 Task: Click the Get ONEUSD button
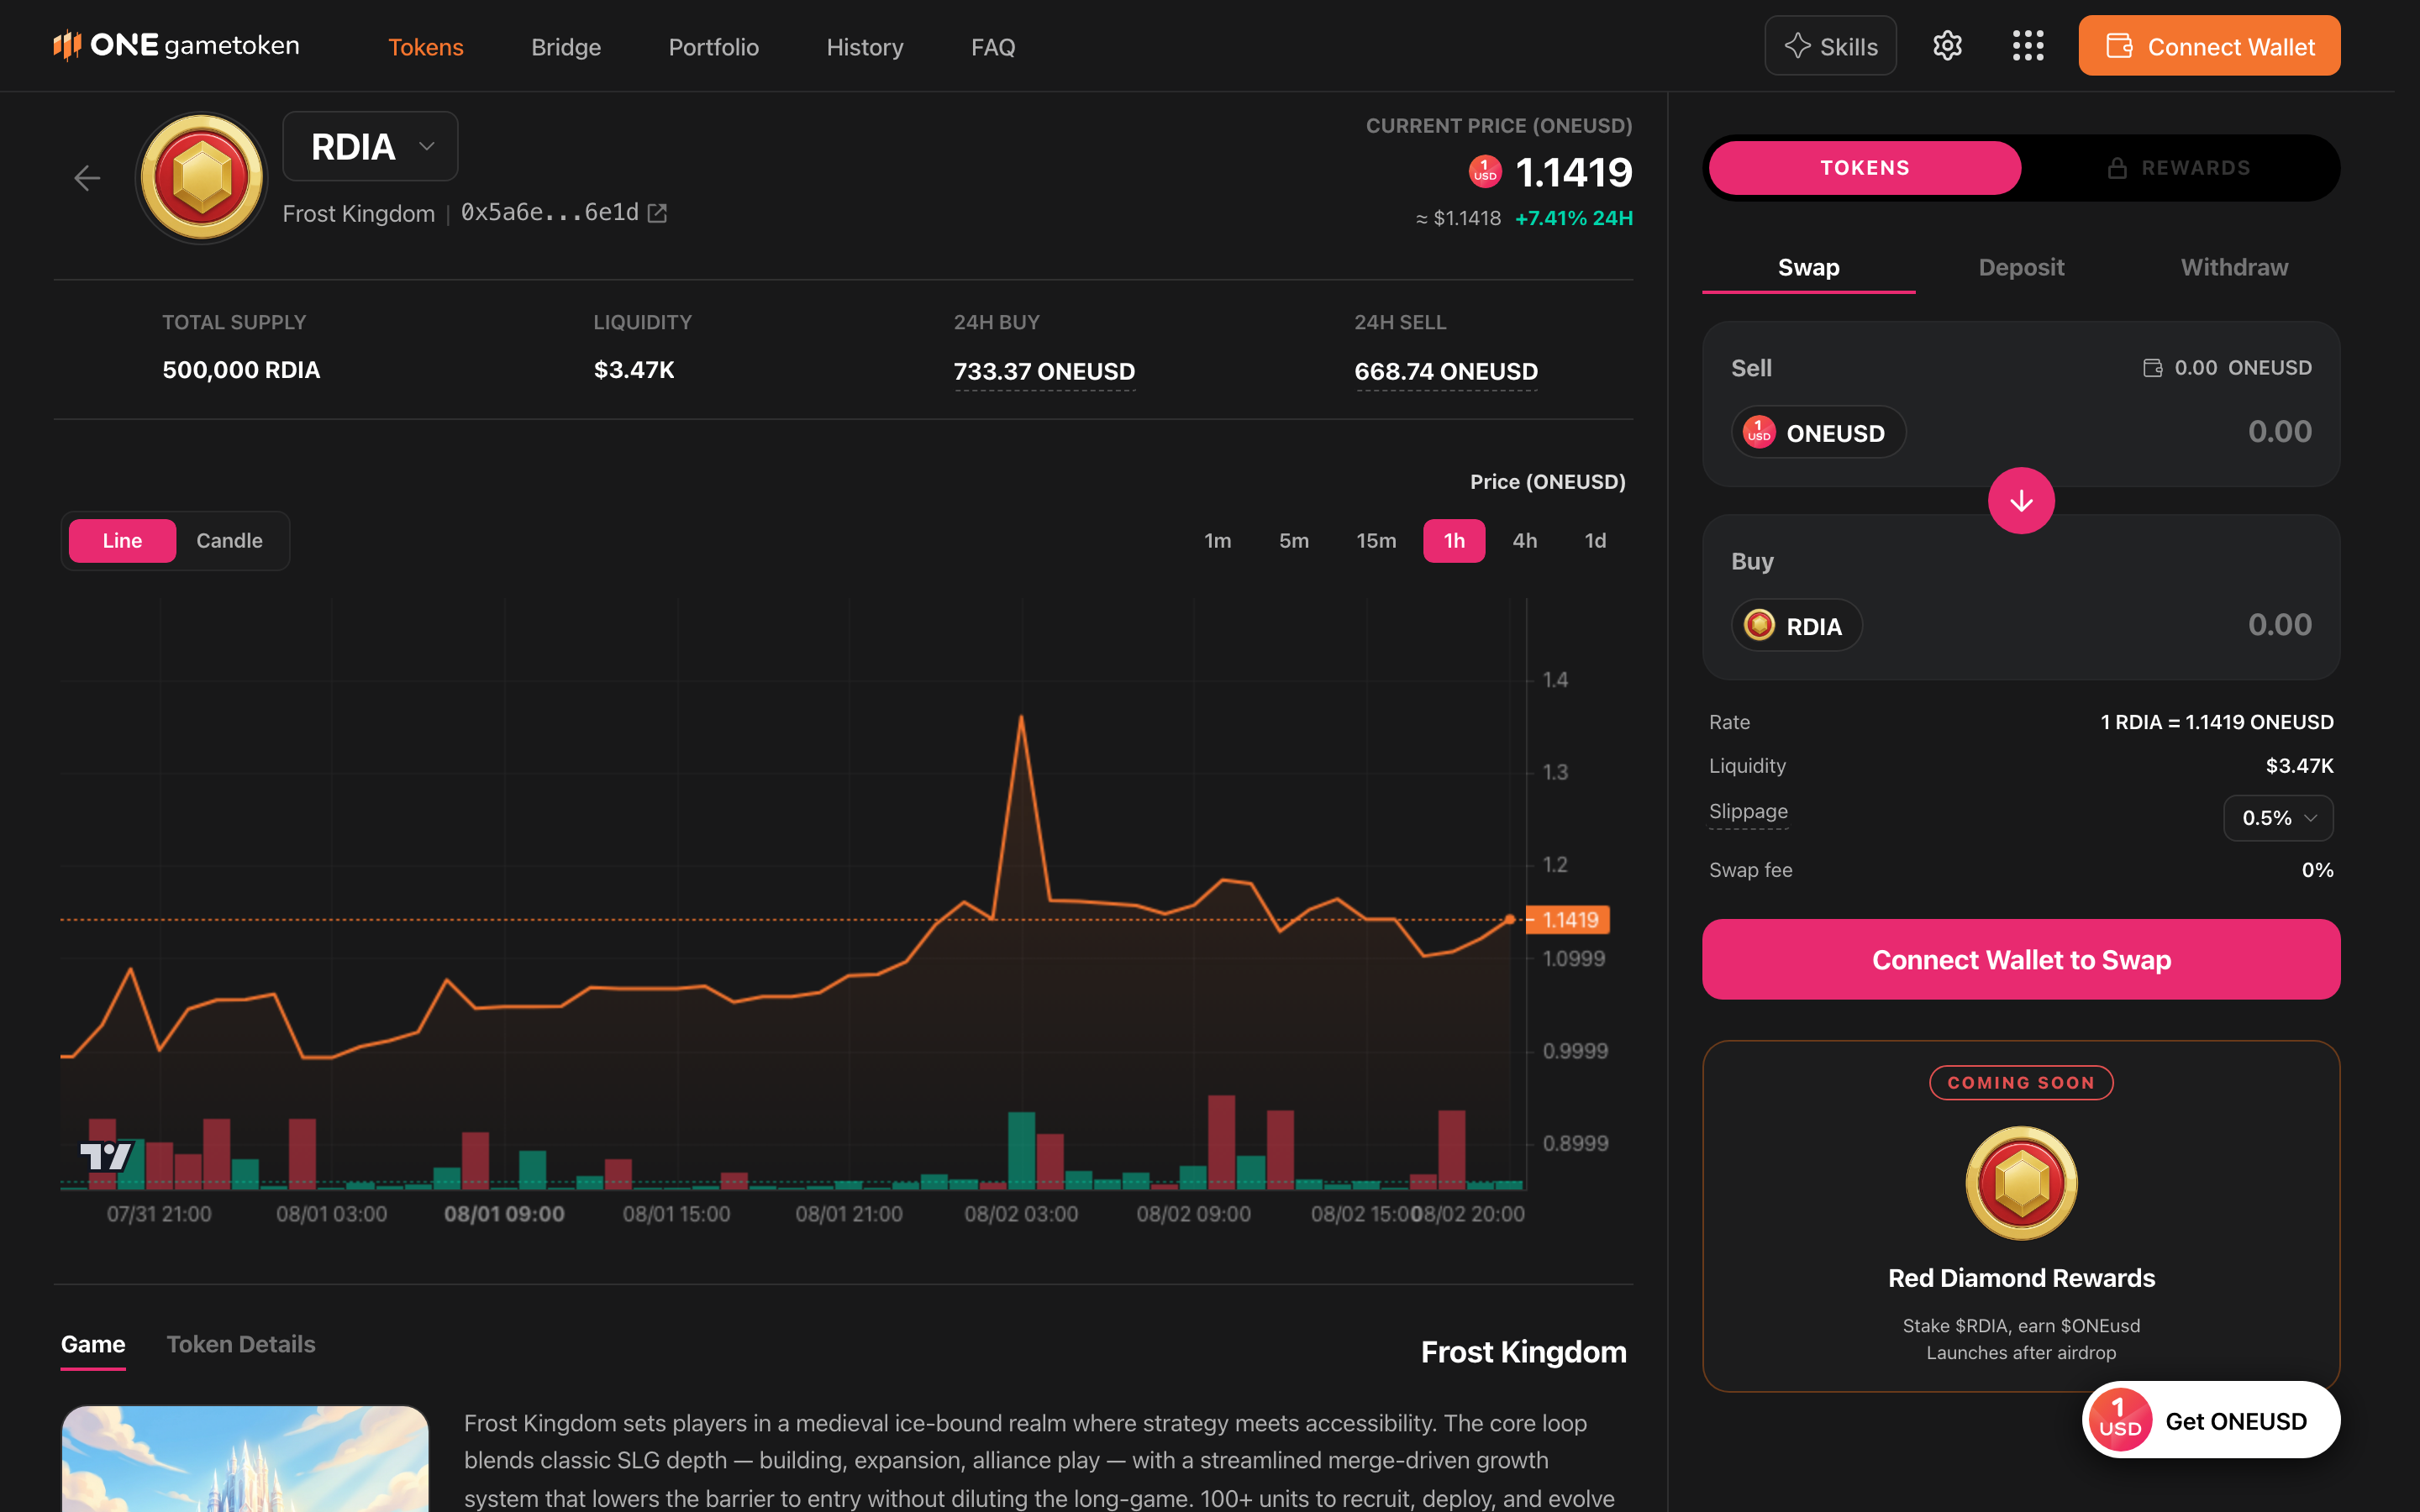pyautogui.click(x=2210, y=1420)
